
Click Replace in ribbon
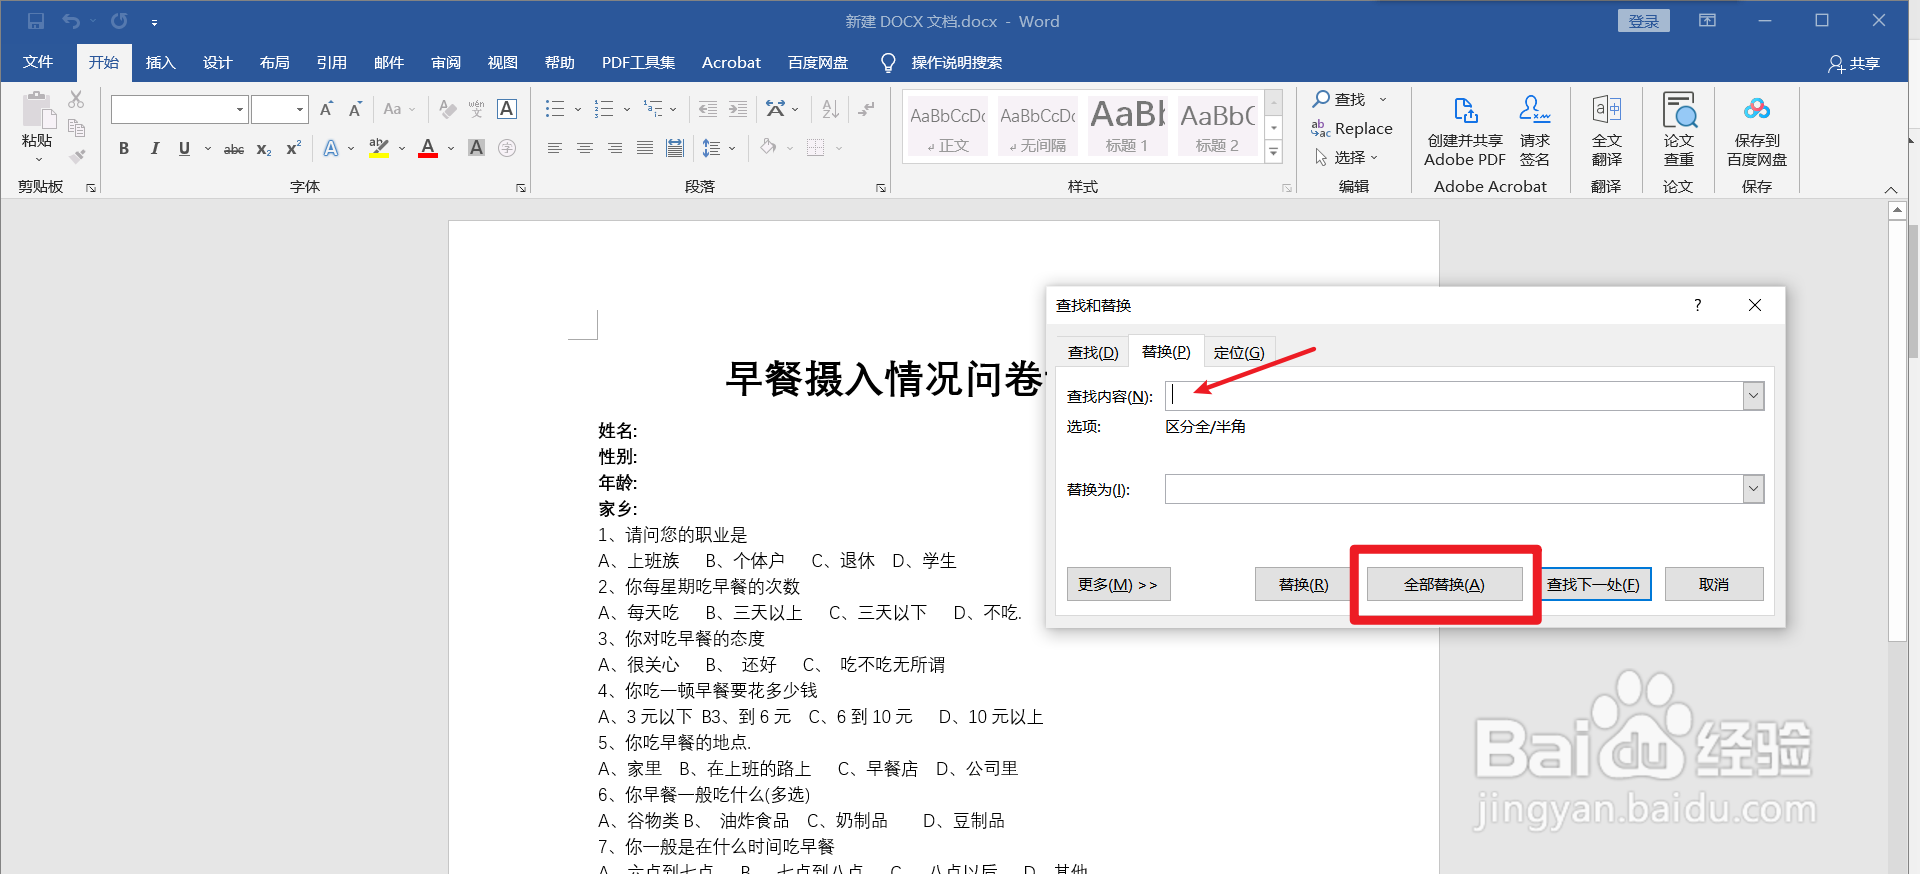point(1352,128)
